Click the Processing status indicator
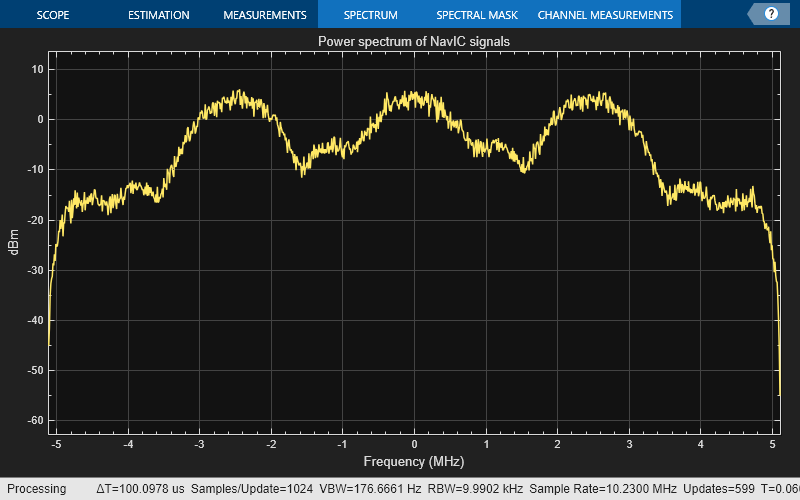The height and width of the screenshot is (500, 800). point(36,489)
